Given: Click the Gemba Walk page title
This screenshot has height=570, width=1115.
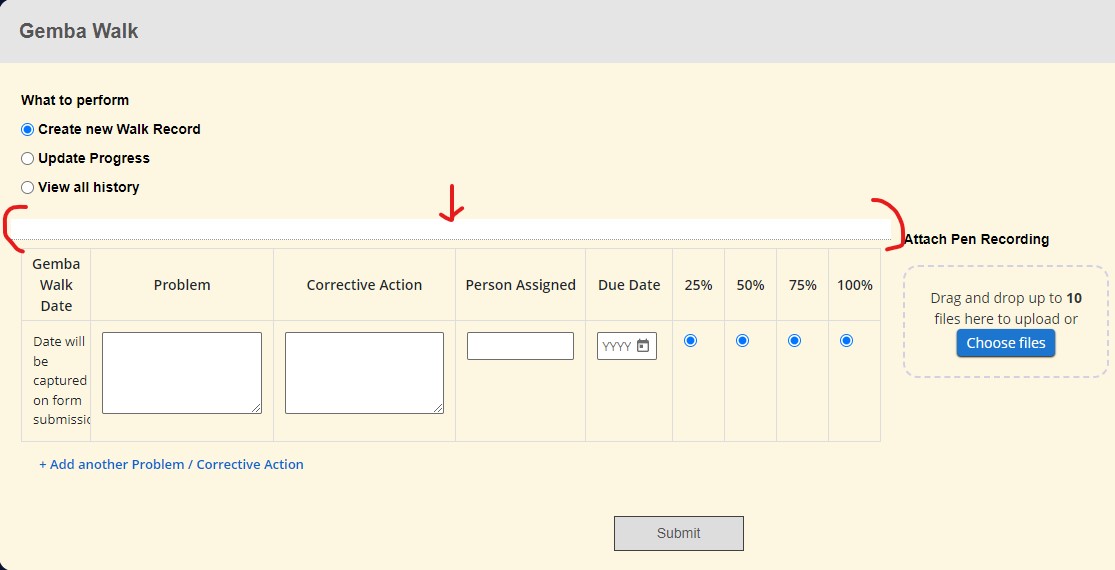Looking at the screenshot, I should (x=79, y=31).
